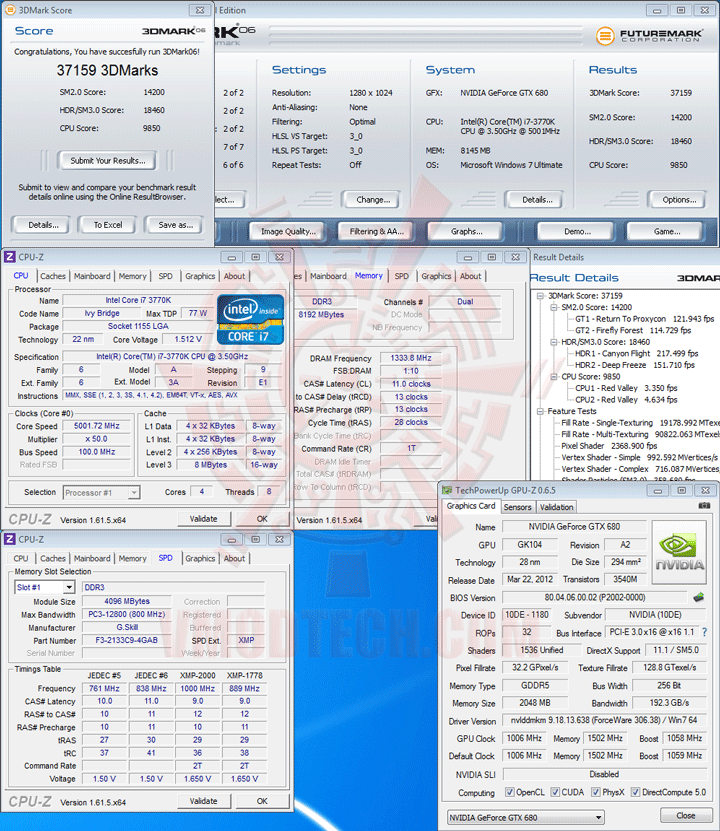Switch to Caches tab in top CPU-Z window
Viewport: 720px width, 831px height.
point(53,276)
